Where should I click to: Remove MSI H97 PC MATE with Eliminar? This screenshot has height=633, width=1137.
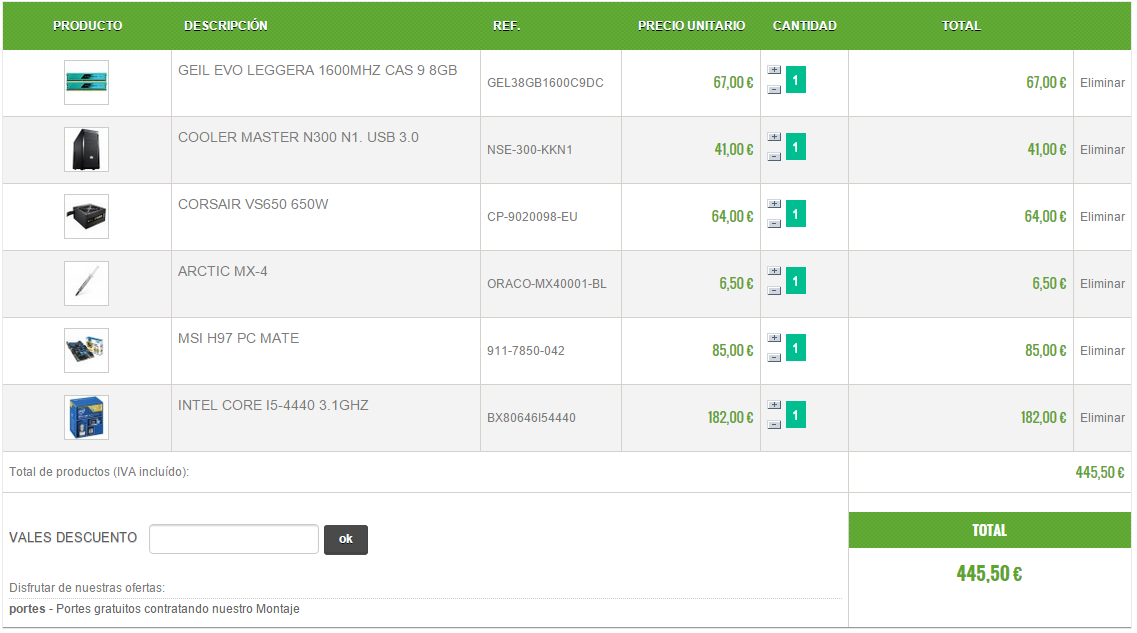1102,351
